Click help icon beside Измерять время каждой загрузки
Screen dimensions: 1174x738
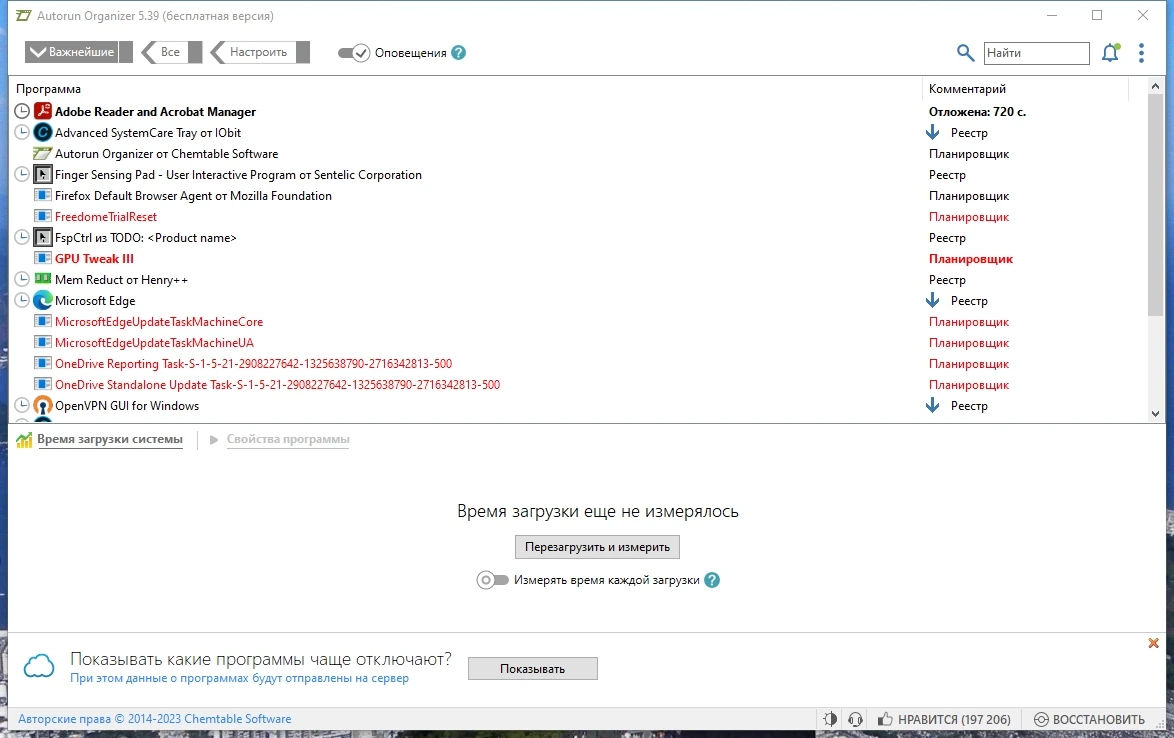(712, 580)
